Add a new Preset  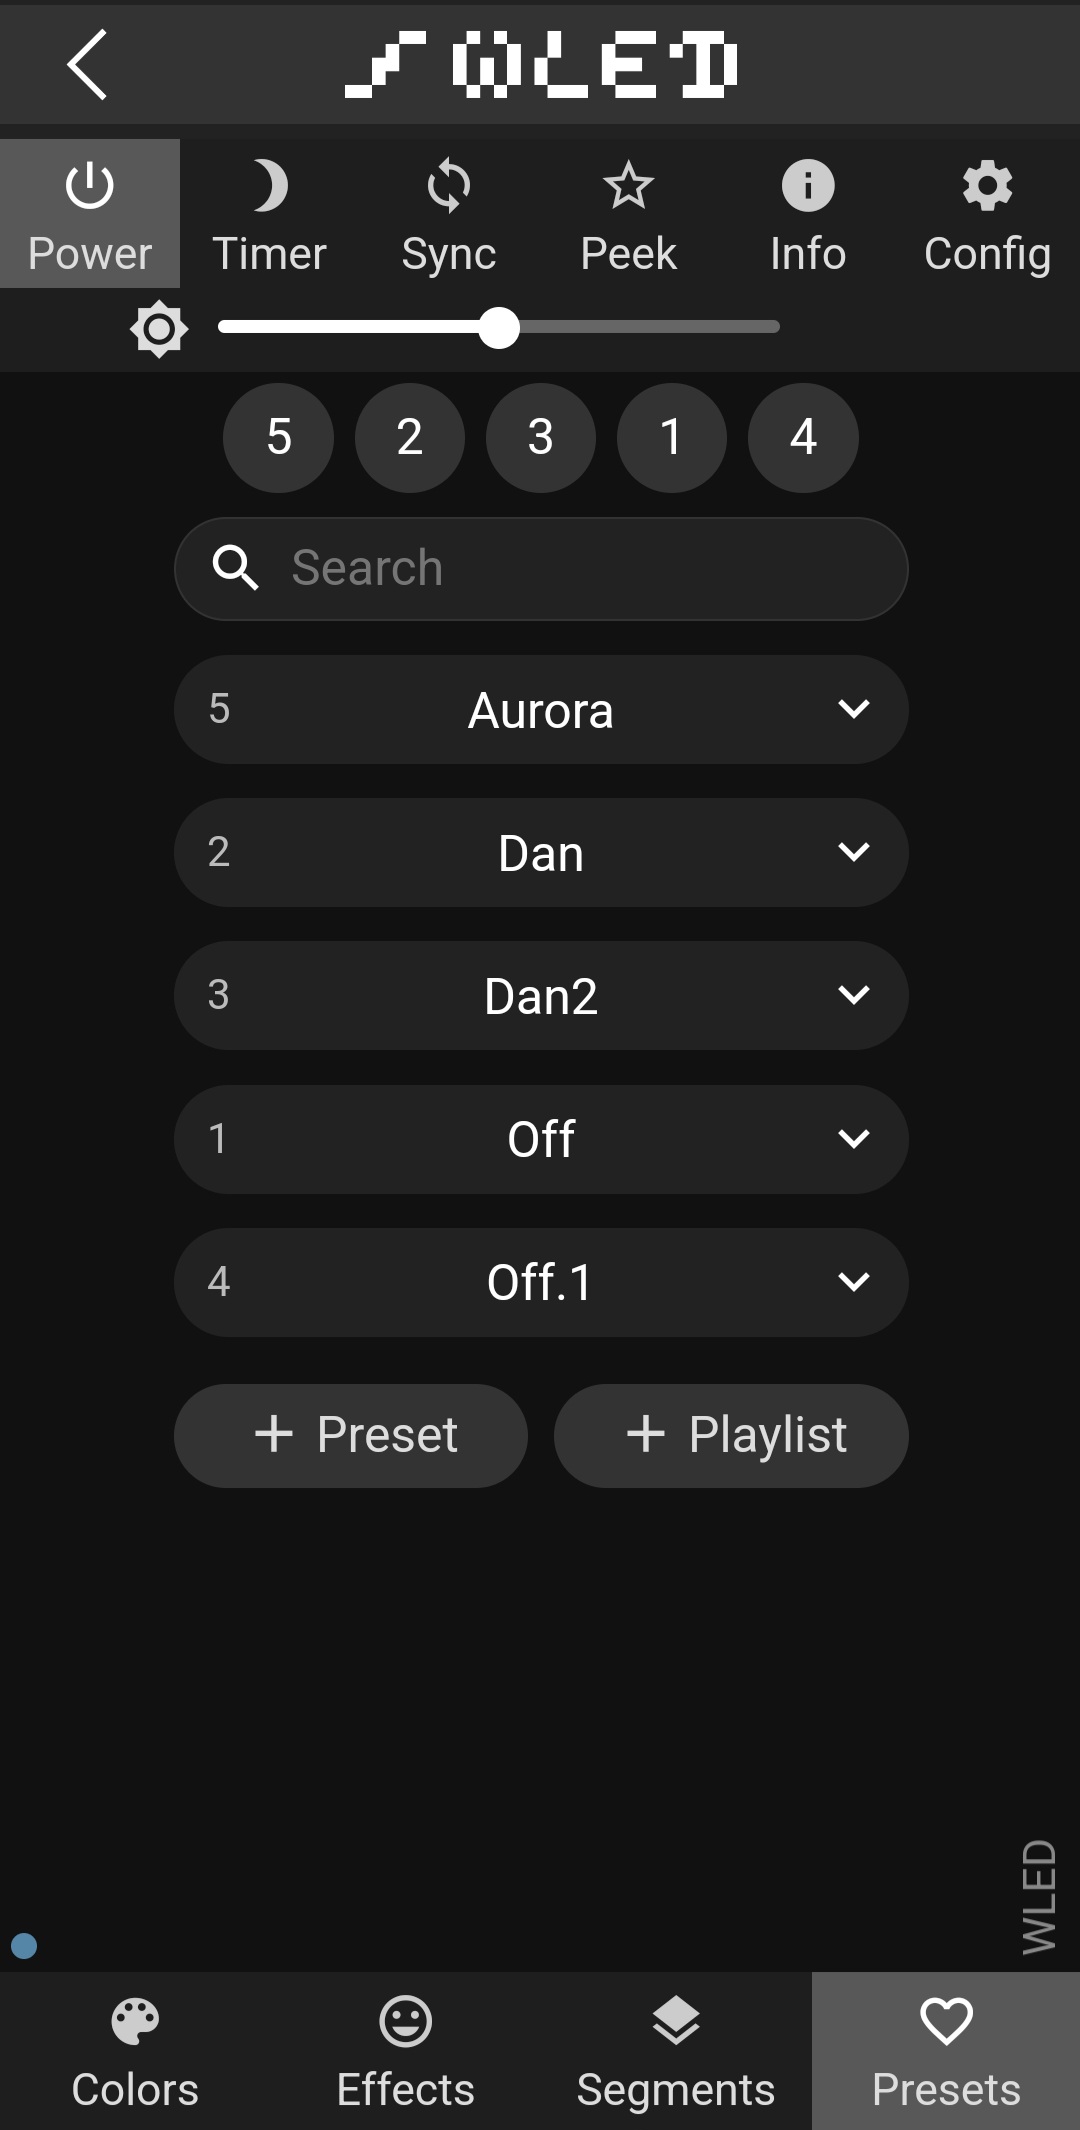[351, 1435]
